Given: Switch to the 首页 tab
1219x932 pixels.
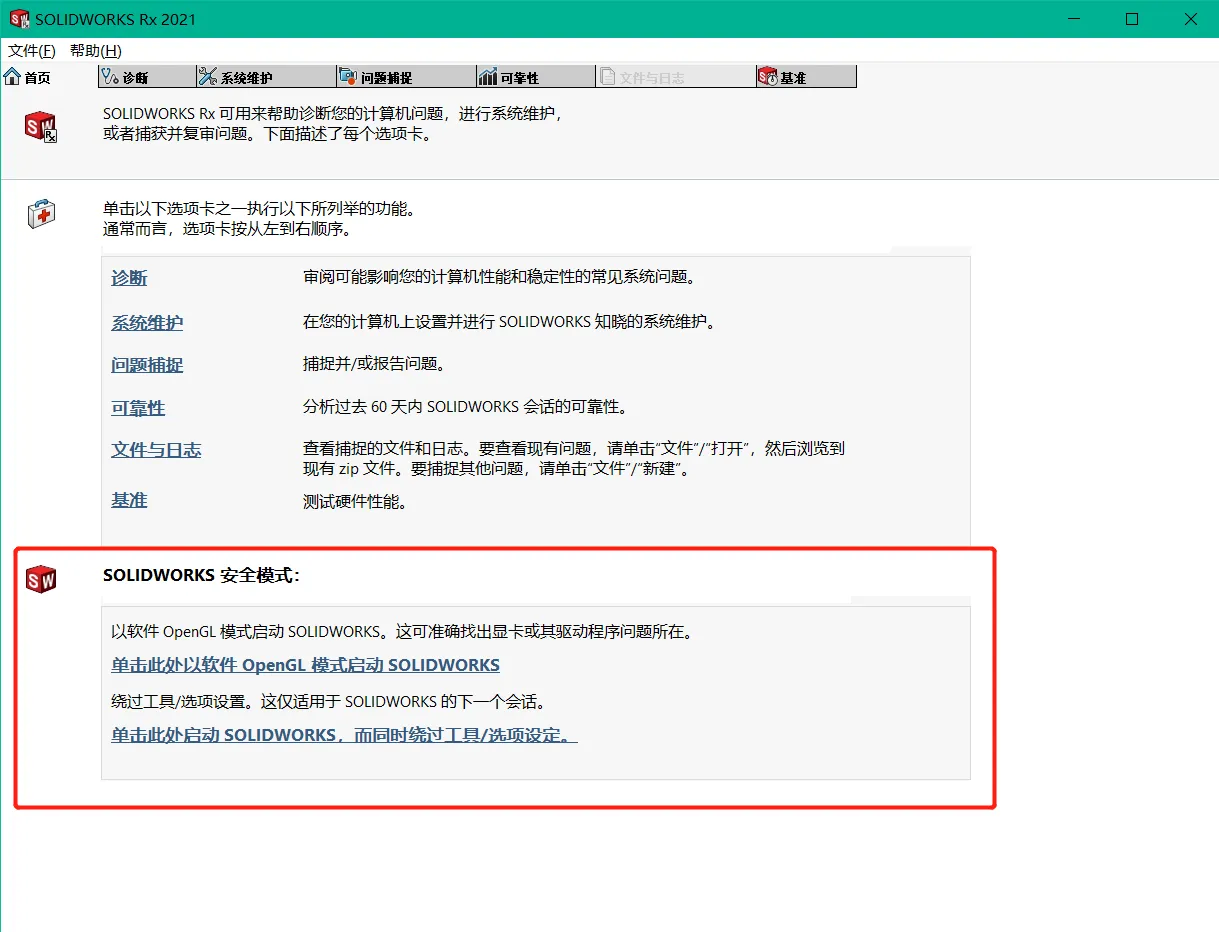Looking at the screenshot, I should (x=27, y=77).
